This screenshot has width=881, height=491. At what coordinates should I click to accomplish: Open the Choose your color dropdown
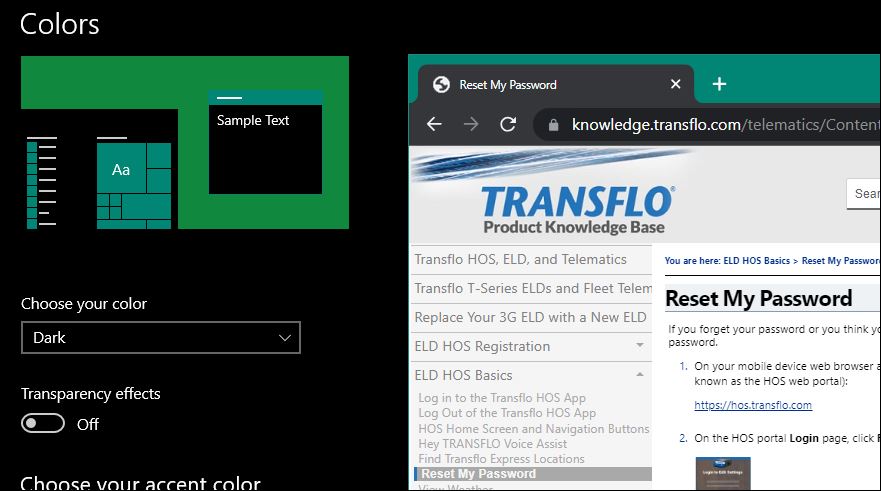coord(161,338)
